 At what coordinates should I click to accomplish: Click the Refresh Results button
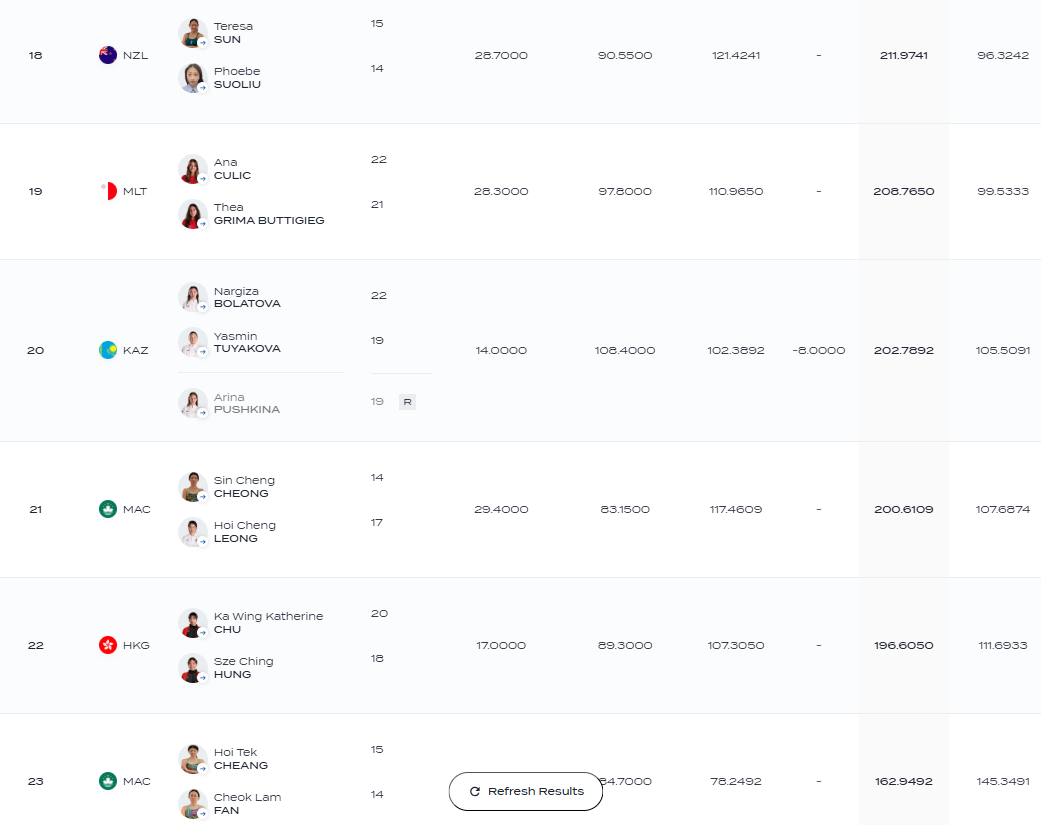pyautogui.click(x=526, y=791)
